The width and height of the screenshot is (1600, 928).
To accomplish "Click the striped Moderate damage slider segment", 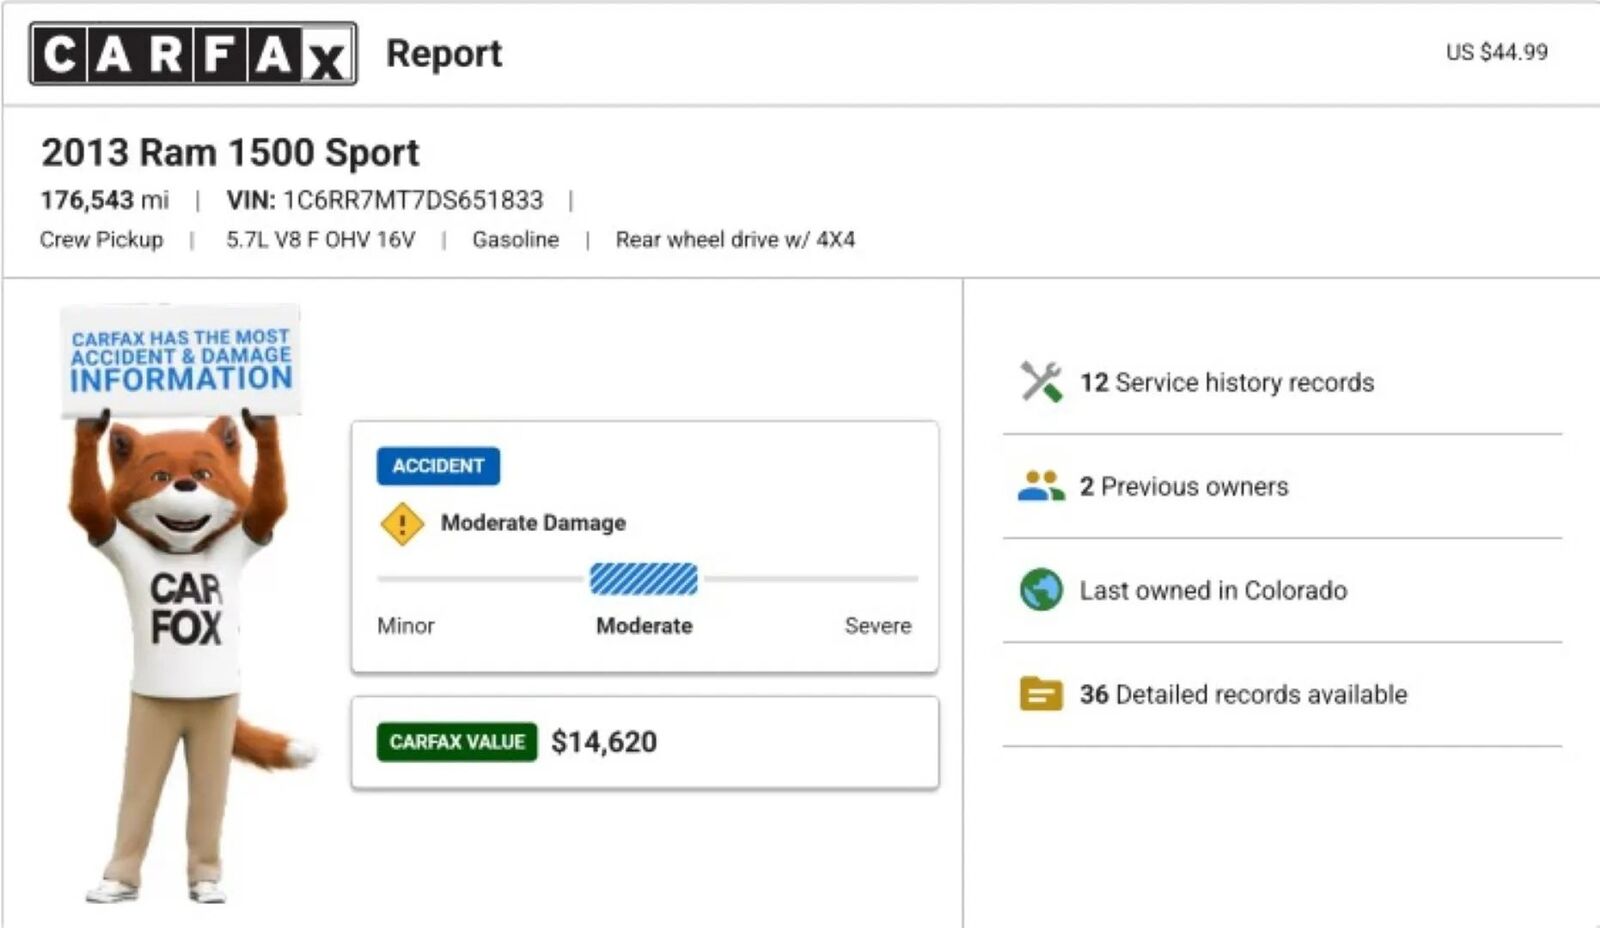I will [644, 579].
